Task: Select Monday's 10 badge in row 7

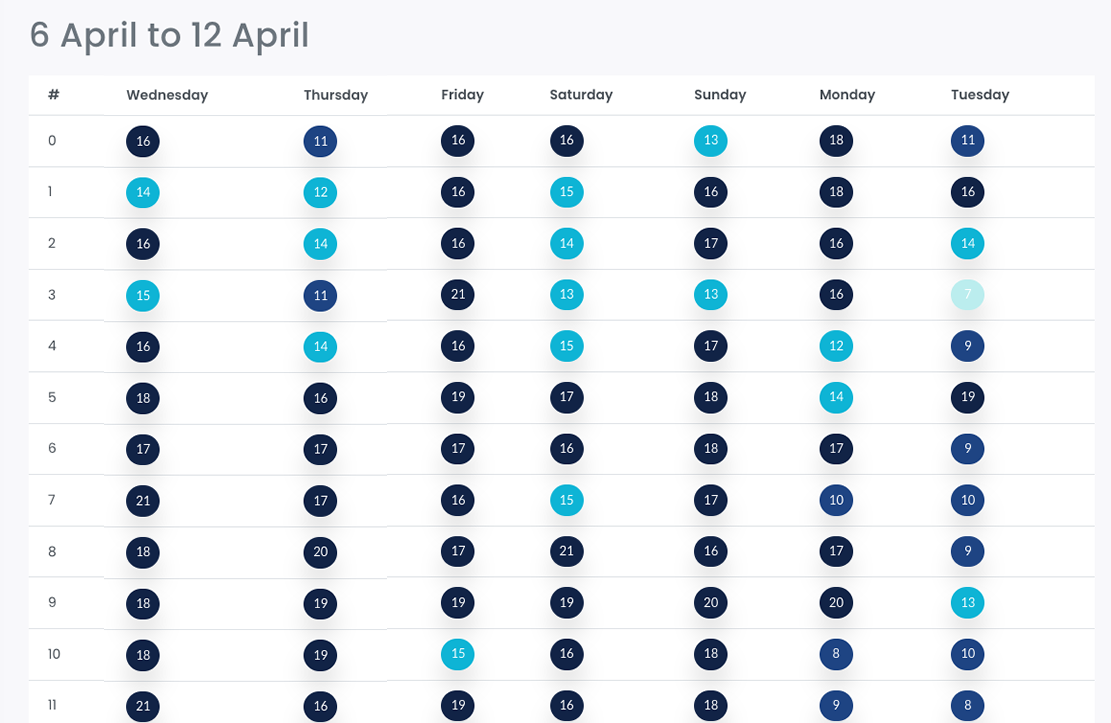Action: click(x=836, y=500)
